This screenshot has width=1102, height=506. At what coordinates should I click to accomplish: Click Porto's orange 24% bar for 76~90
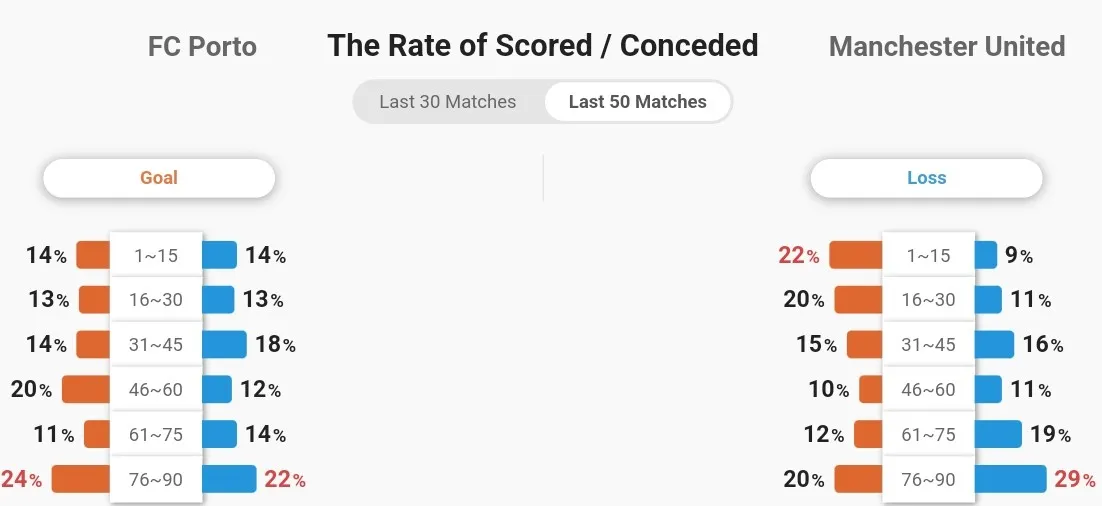click(81, 479)
